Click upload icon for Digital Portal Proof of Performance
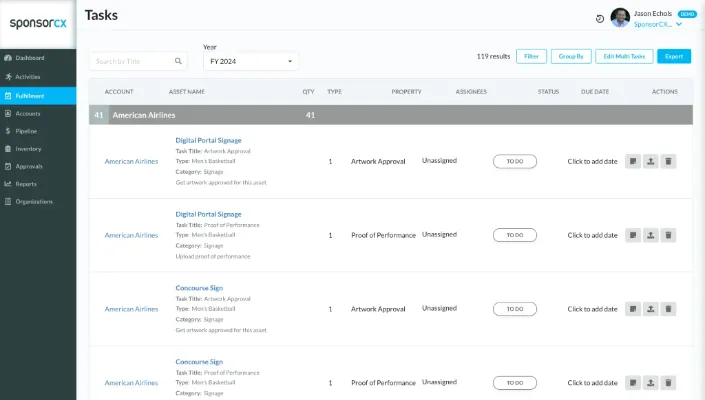 (x=651, y=235)
